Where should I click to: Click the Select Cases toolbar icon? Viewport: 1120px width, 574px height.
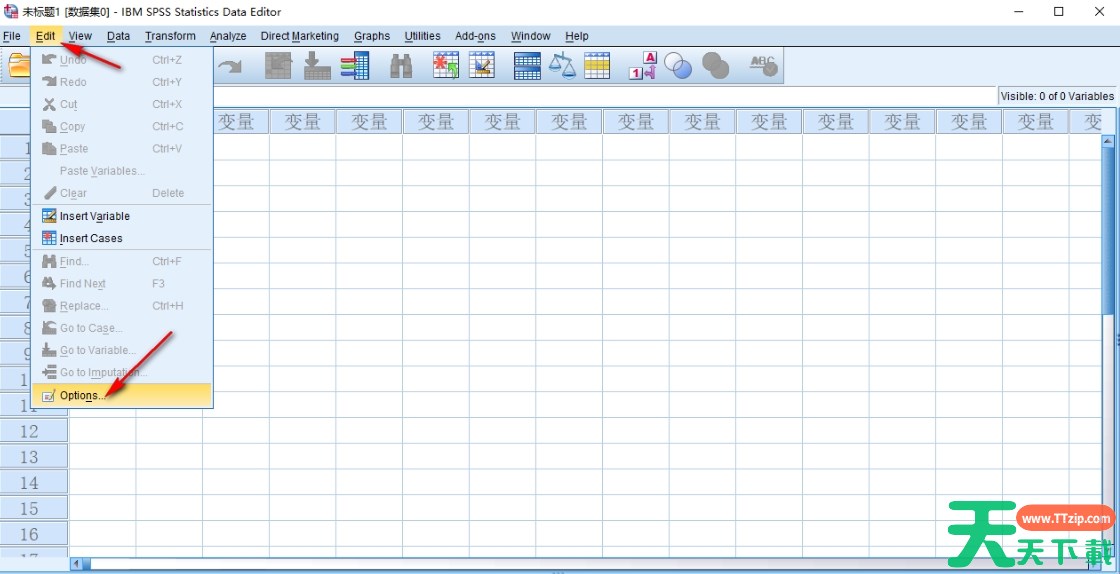[597, 66]
